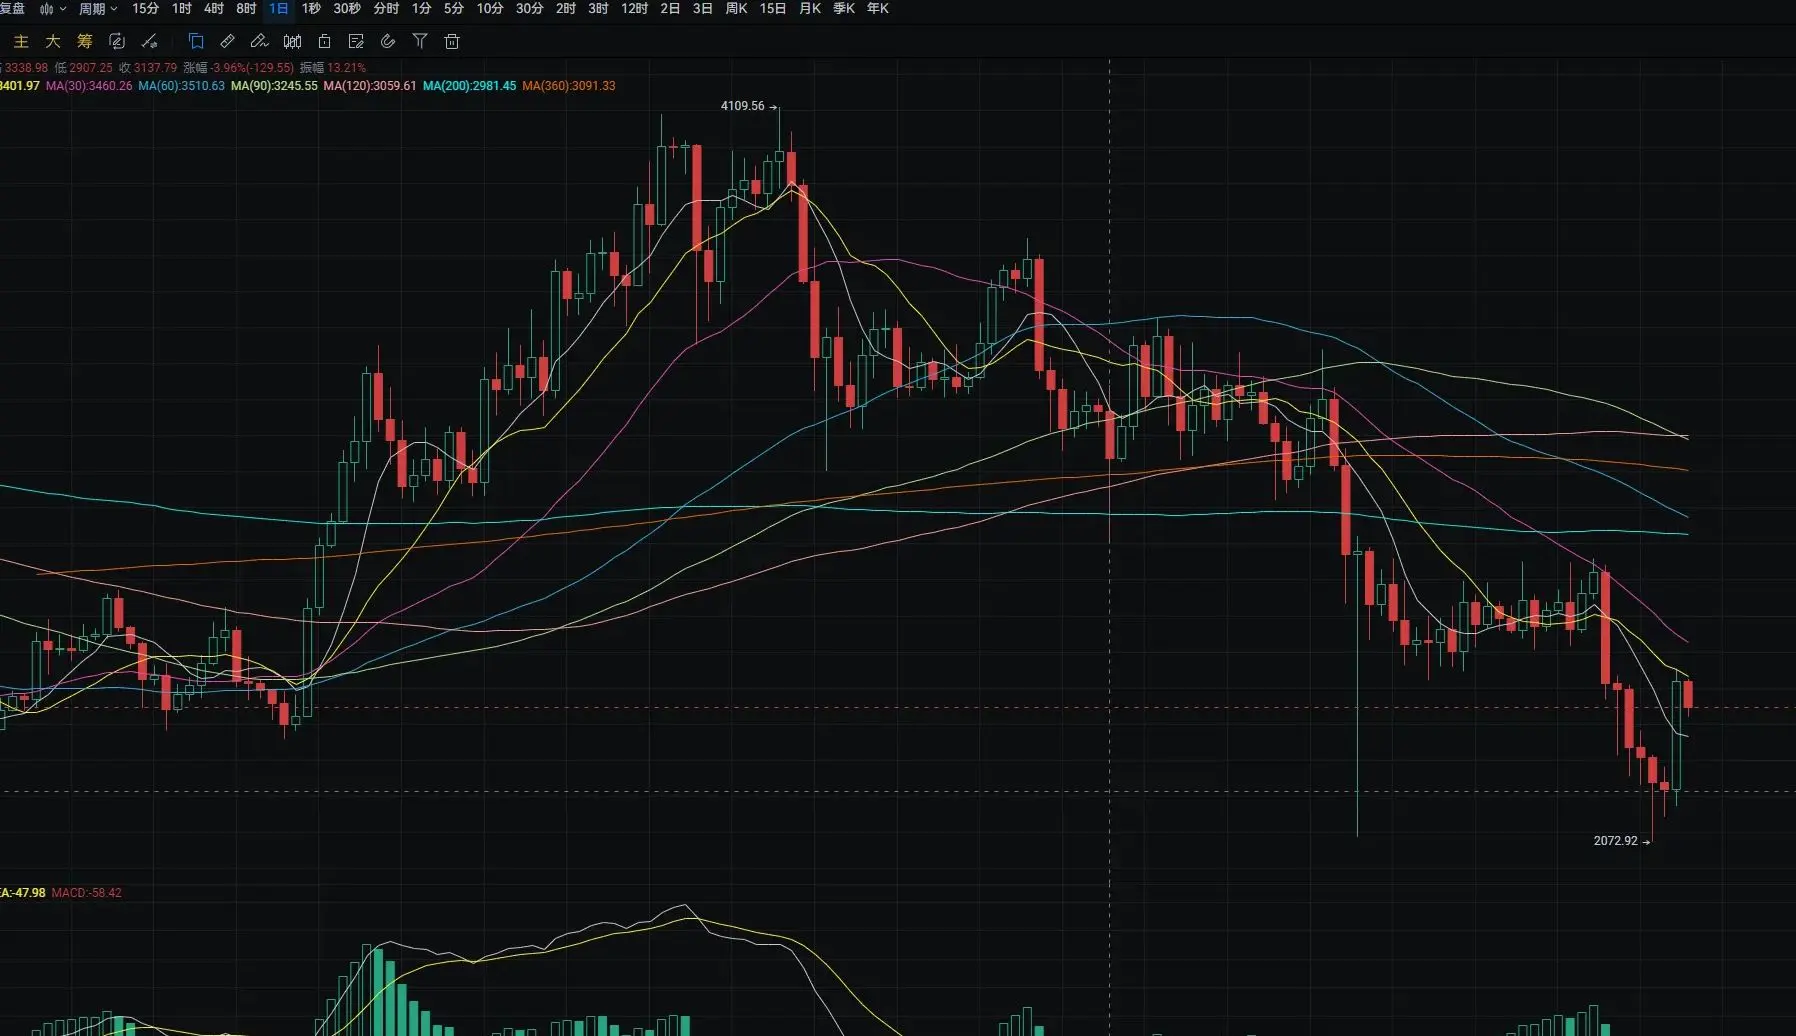Screen dimensions: 1796x1036
Task: Select the 5分 interval
Action: 454,9
